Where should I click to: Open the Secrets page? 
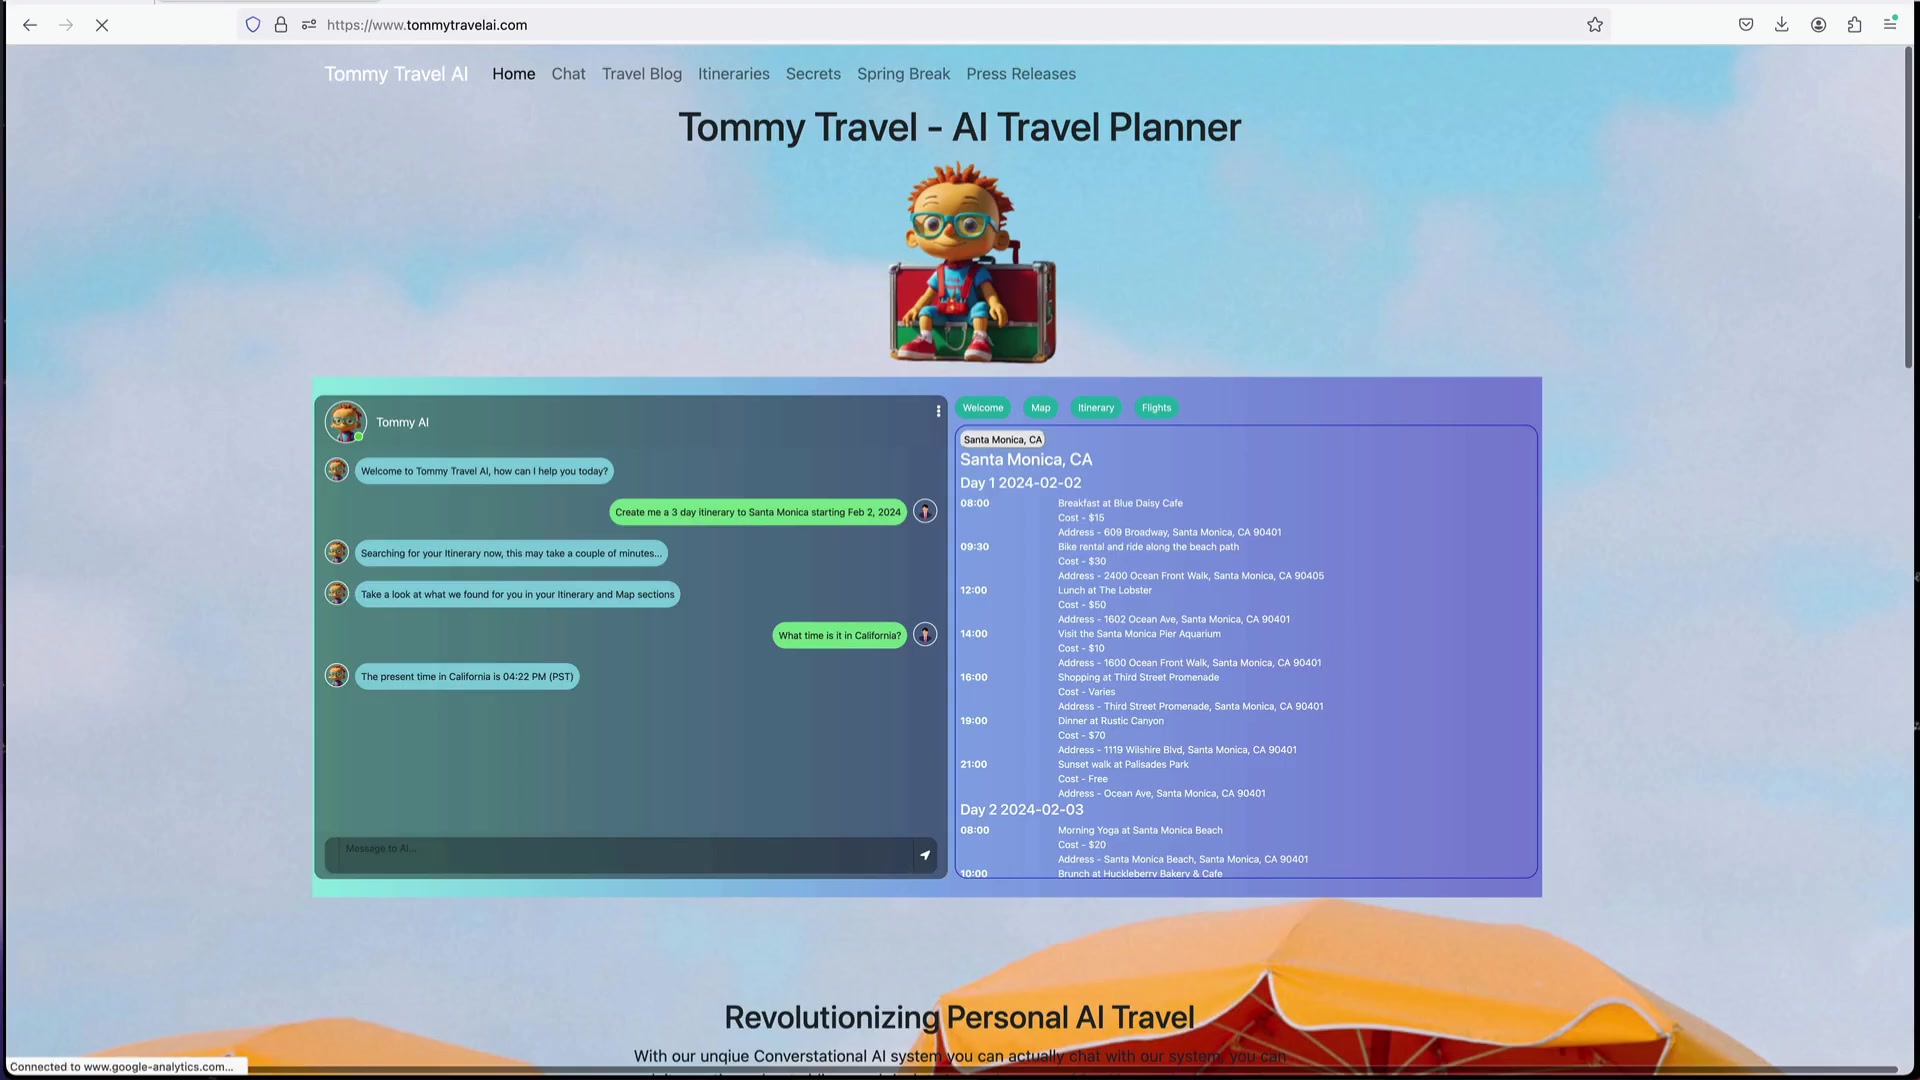pyautogui.click(x=813, y=74)
